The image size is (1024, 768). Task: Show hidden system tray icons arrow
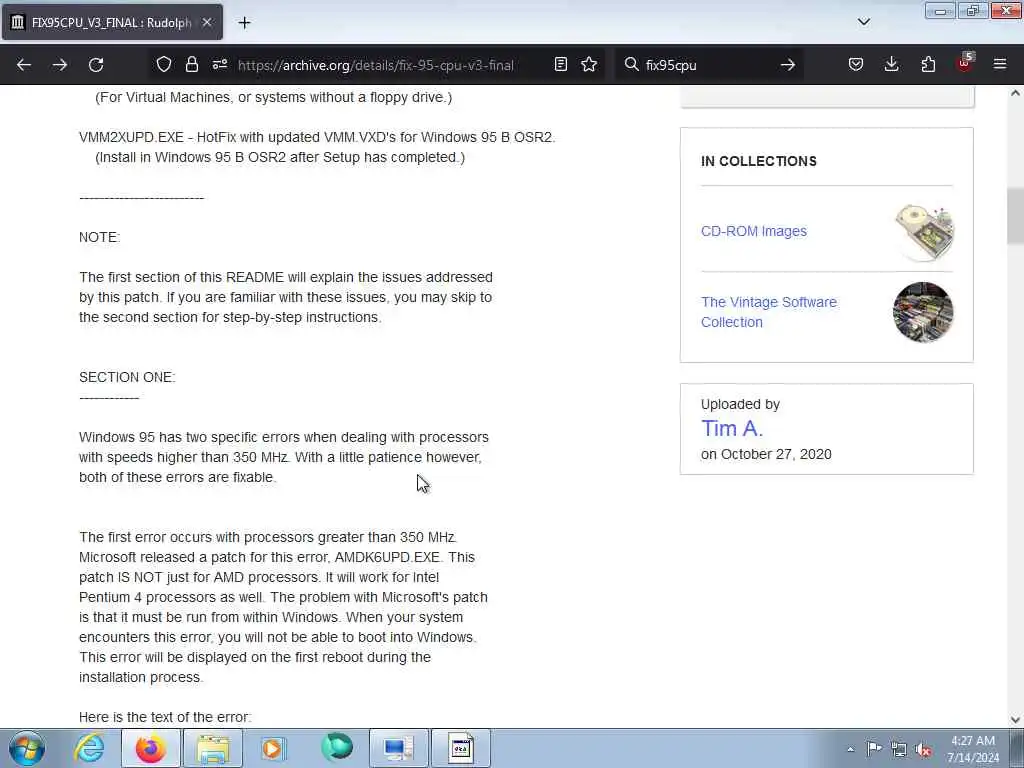pyautogui.click(x=850, y=749)
